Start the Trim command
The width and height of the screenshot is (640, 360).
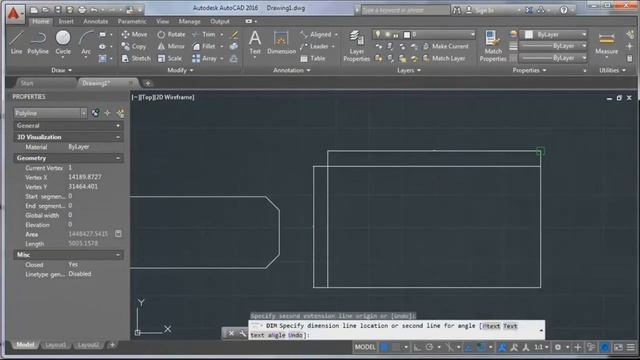tap(204, 35)
